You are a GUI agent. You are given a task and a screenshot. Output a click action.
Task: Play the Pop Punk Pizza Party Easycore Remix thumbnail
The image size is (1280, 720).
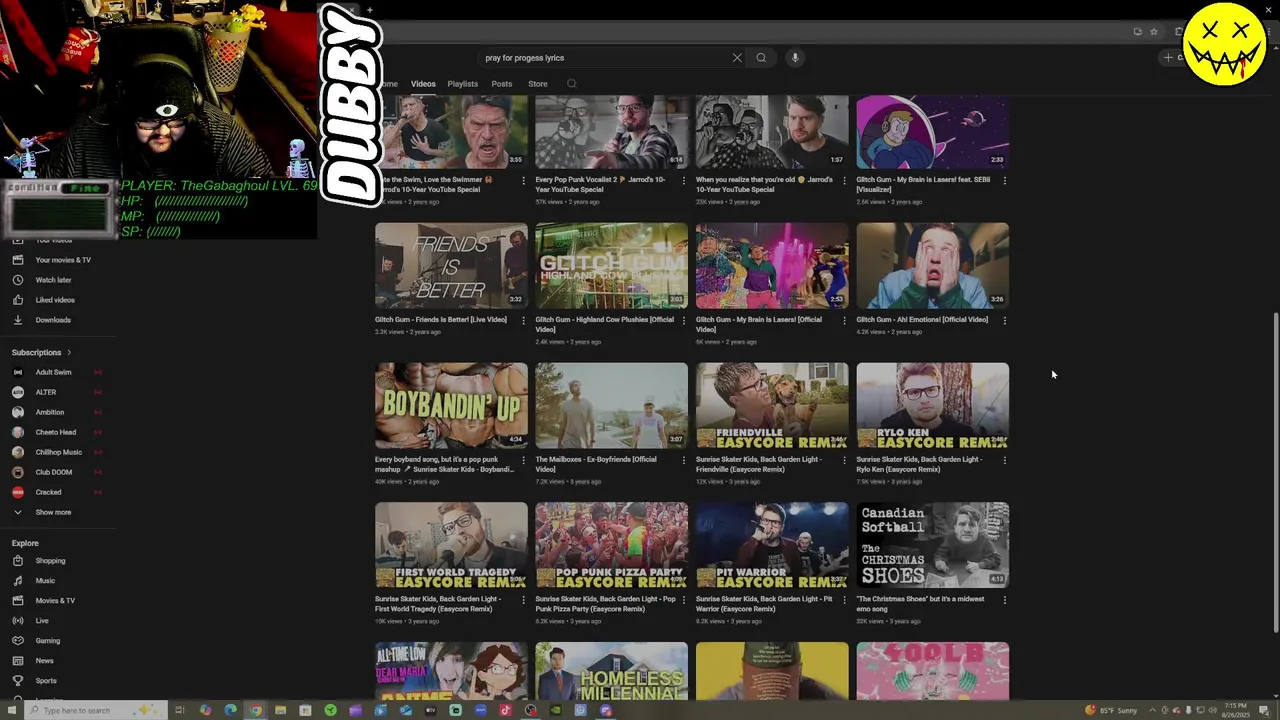coord(611,545)
